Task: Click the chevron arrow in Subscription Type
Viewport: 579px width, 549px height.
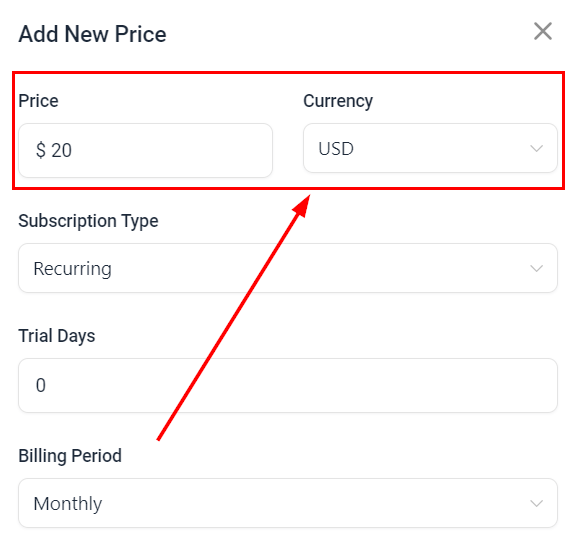Action: (x=536, y=268)
